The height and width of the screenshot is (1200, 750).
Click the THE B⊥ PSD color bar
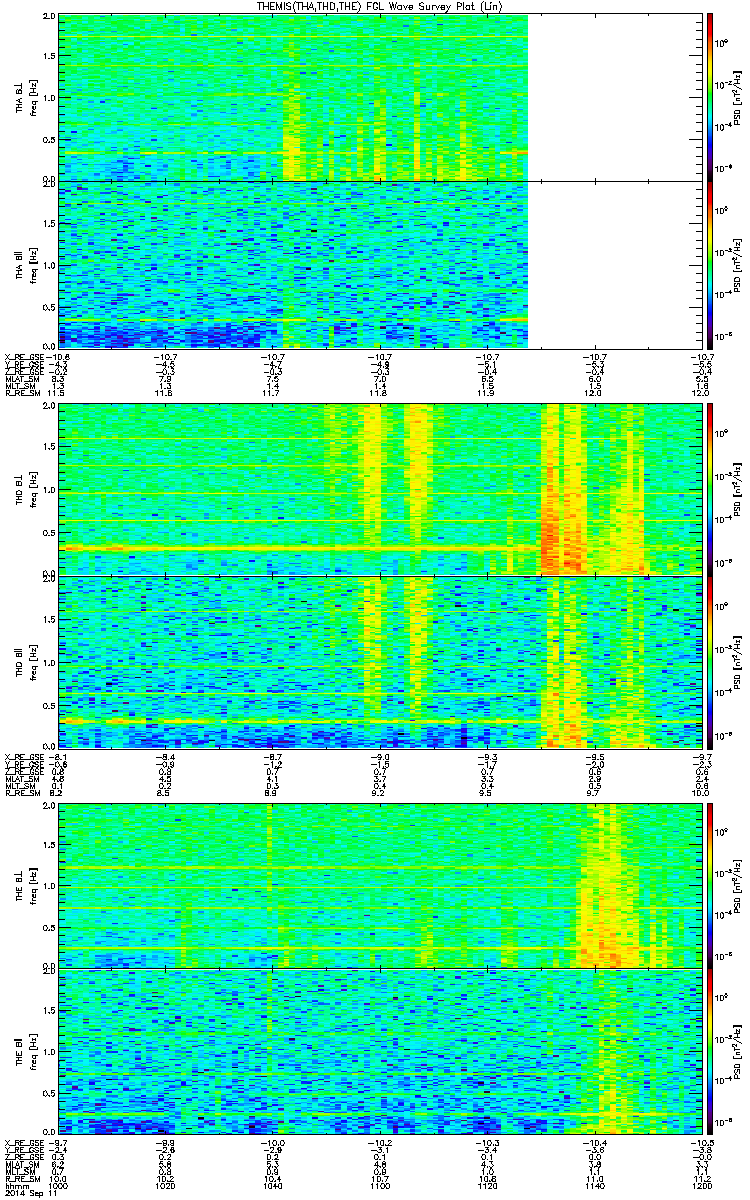coord(710,884)
